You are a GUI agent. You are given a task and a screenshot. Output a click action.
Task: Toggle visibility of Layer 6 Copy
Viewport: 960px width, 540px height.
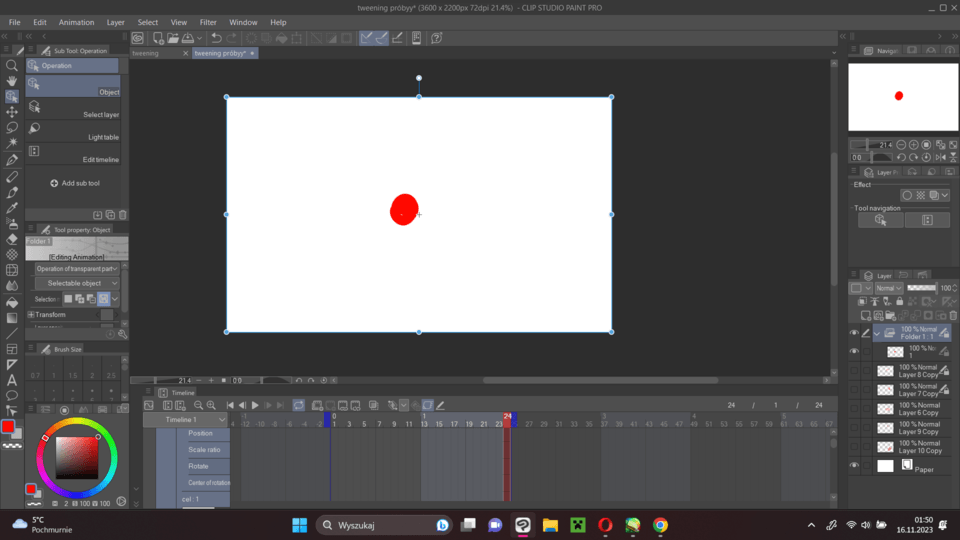[x=854, y=409]
